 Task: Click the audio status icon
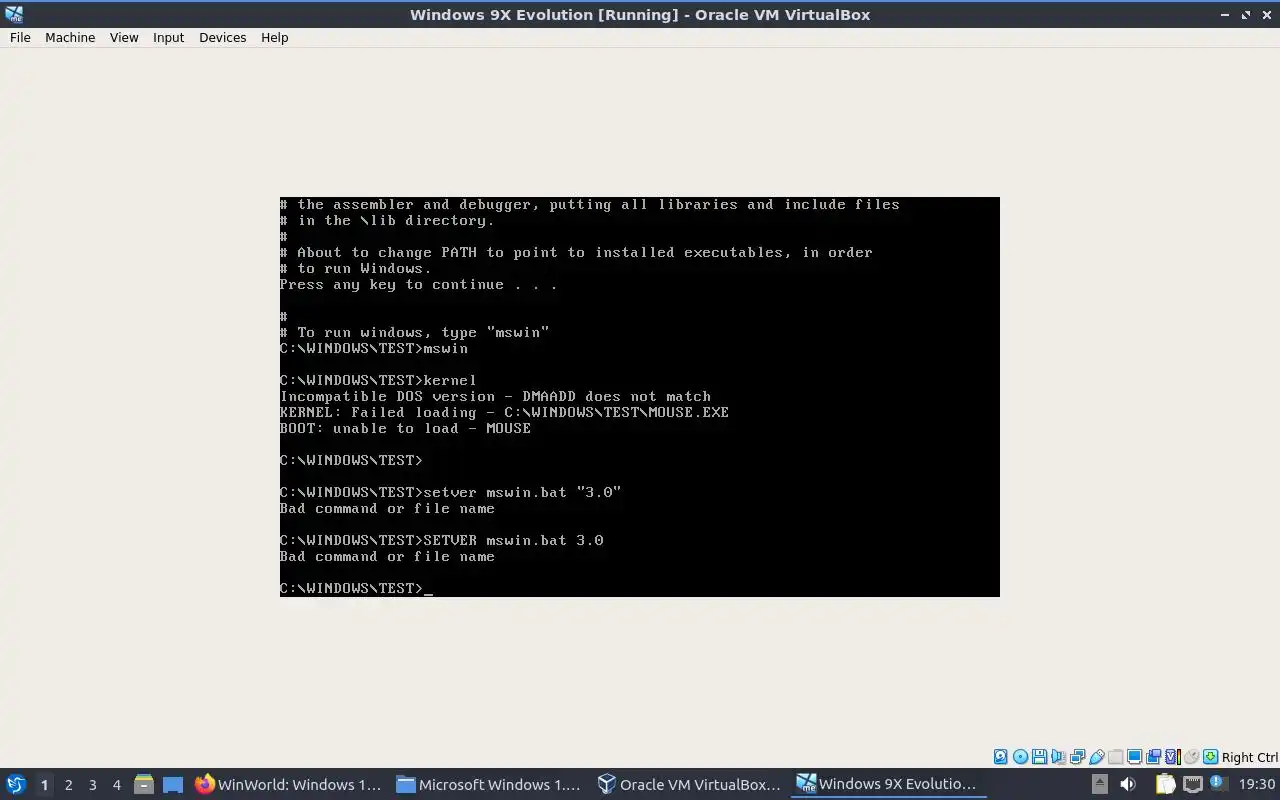point(1058,757)
